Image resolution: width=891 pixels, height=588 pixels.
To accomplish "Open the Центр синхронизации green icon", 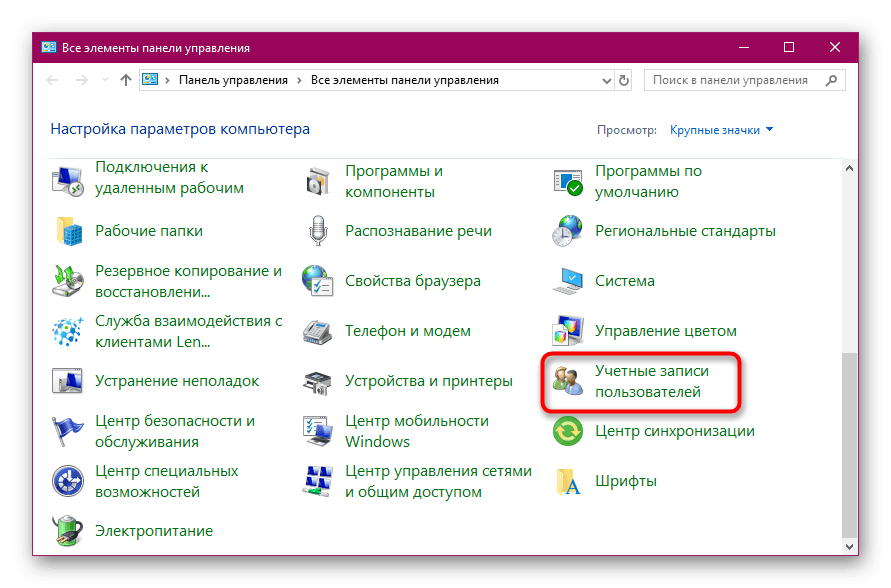I will pos(568,431).
